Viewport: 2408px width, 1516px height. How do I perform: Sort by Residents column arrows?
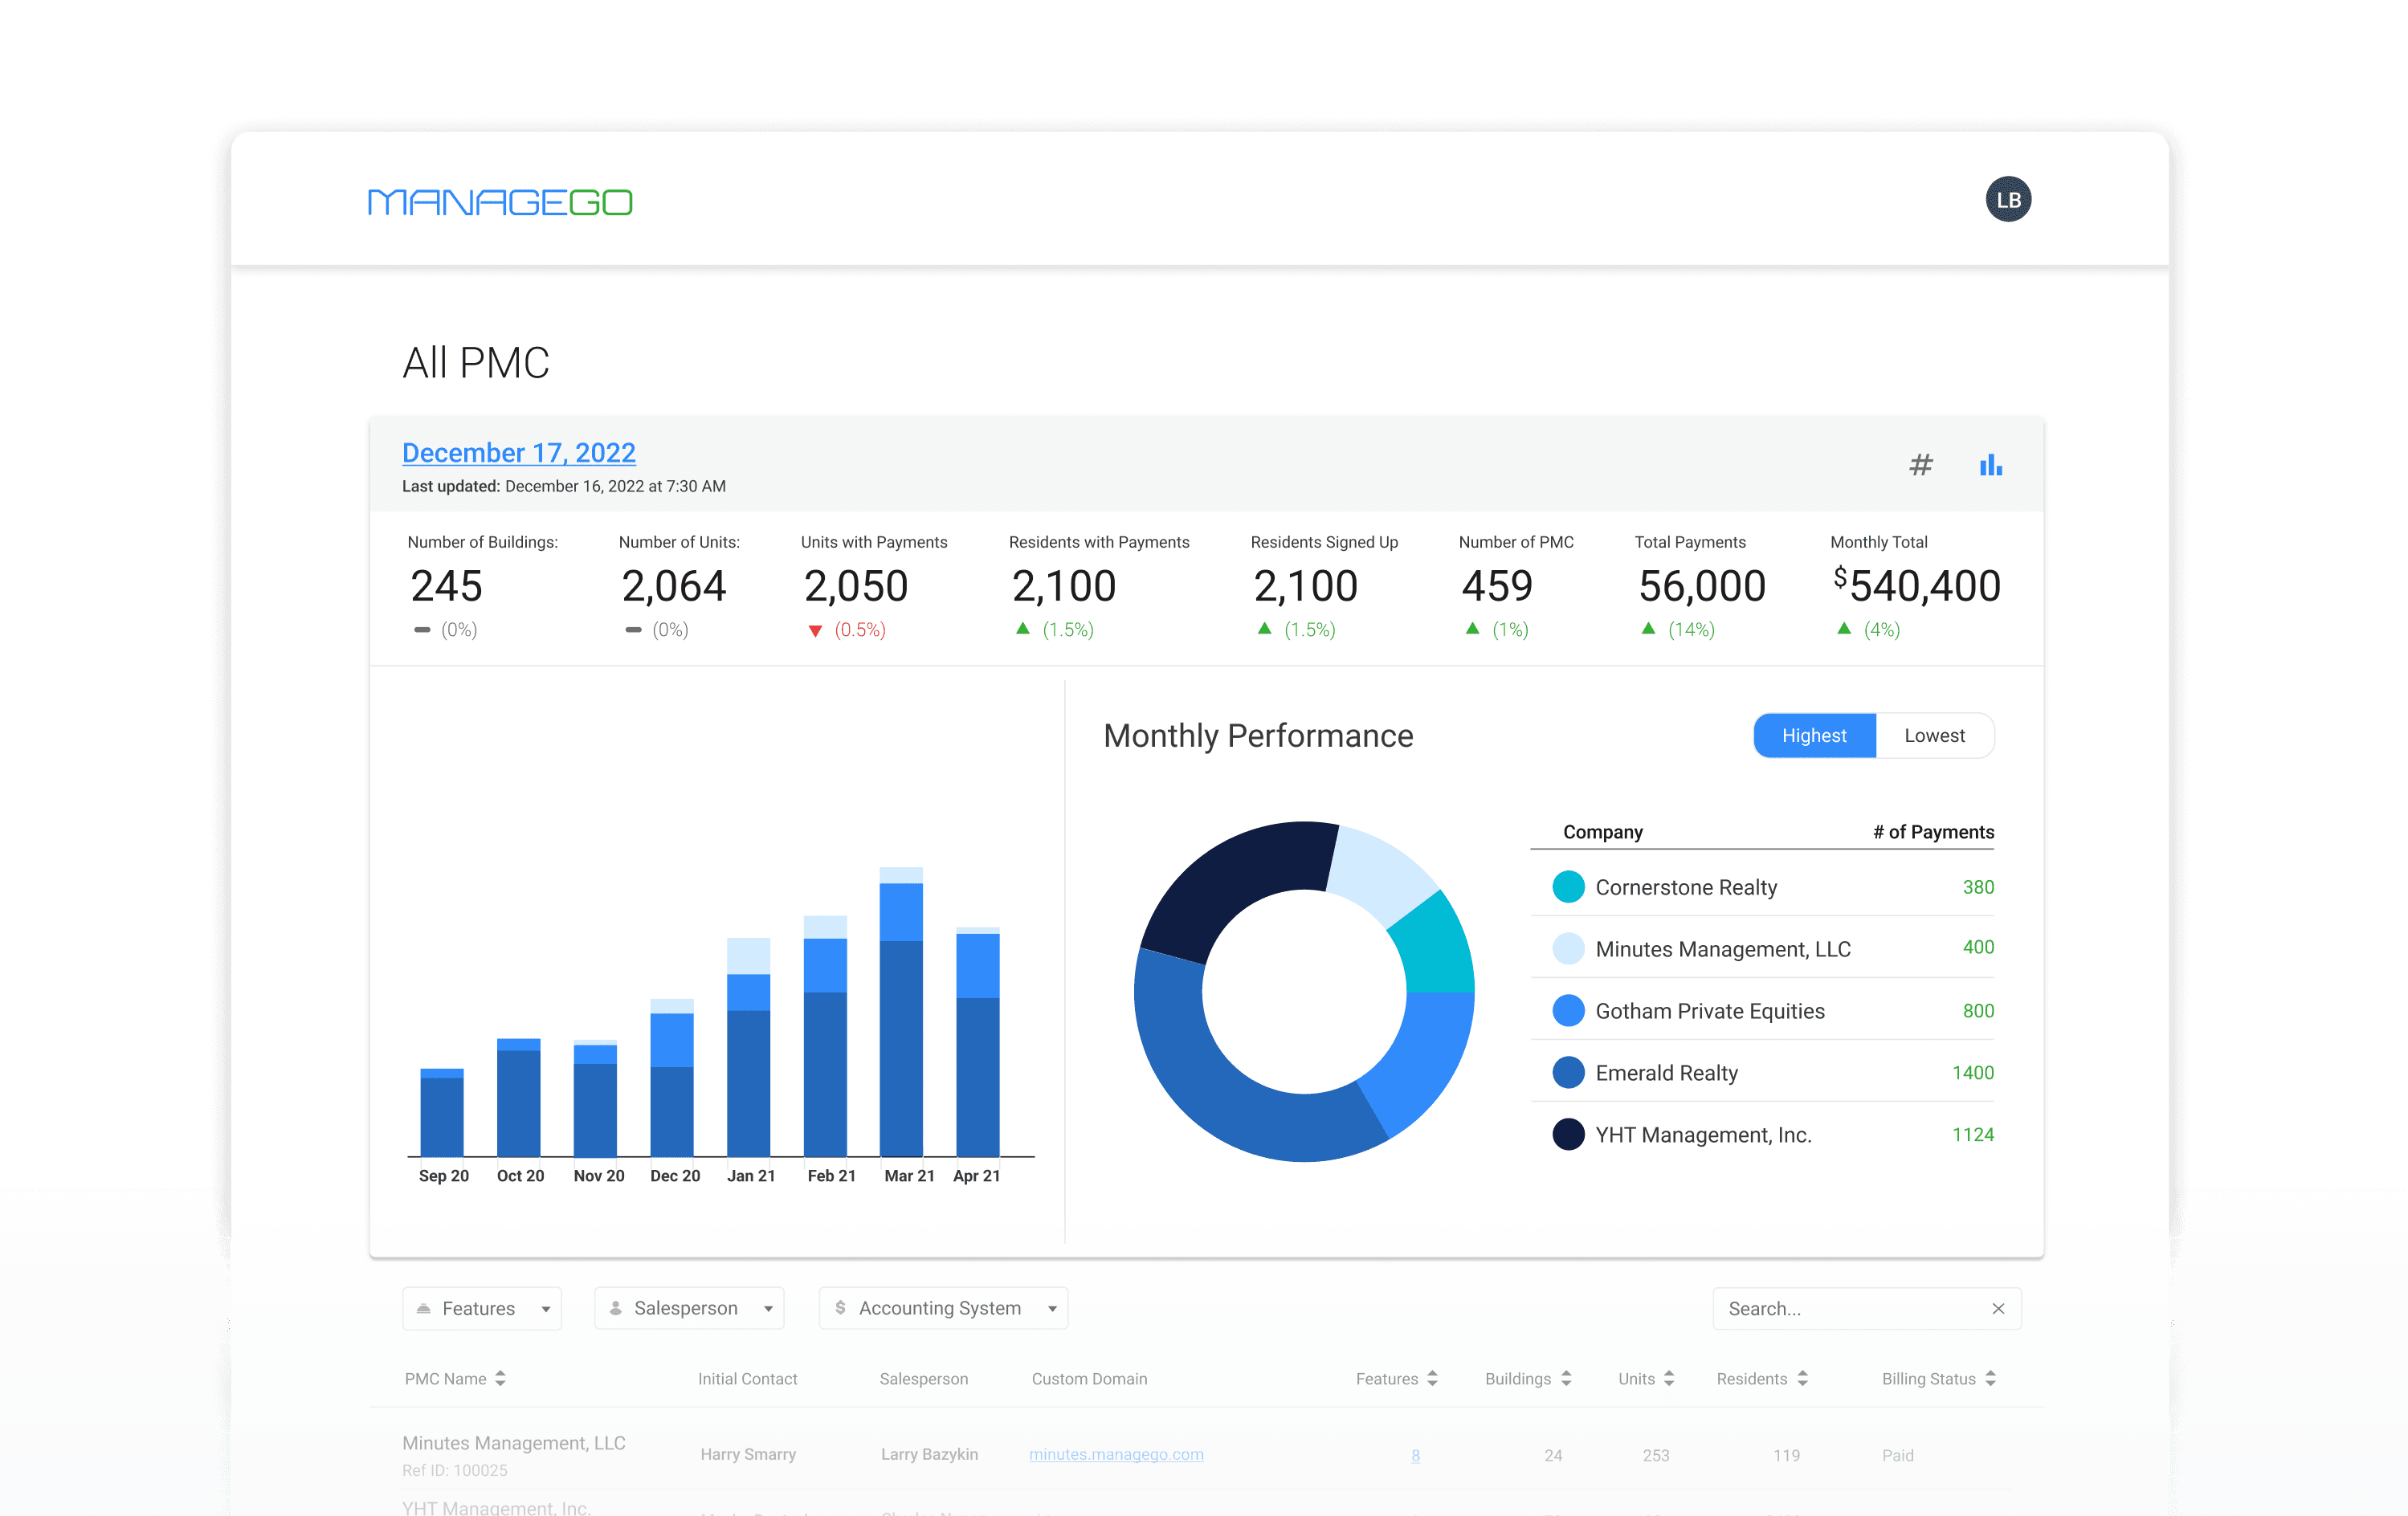pyautogui.click(x=1802, y=1378)
